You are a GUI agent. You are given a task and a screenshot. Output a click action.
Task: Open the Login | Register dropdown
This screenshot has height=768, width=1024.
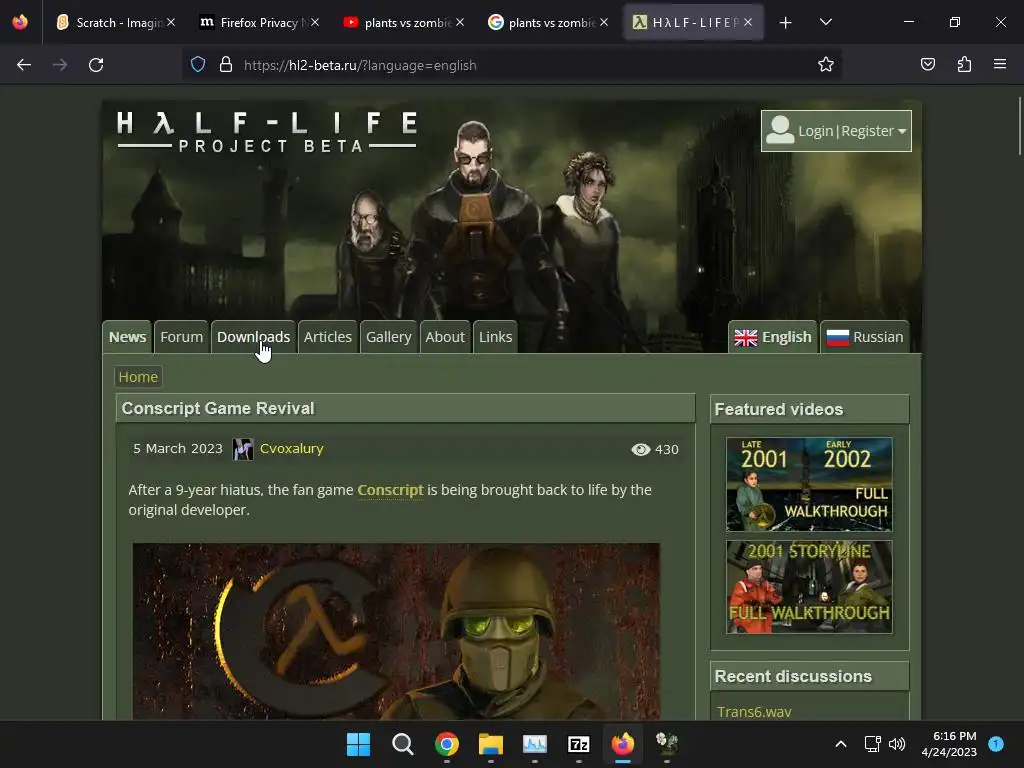pos(836,131)
